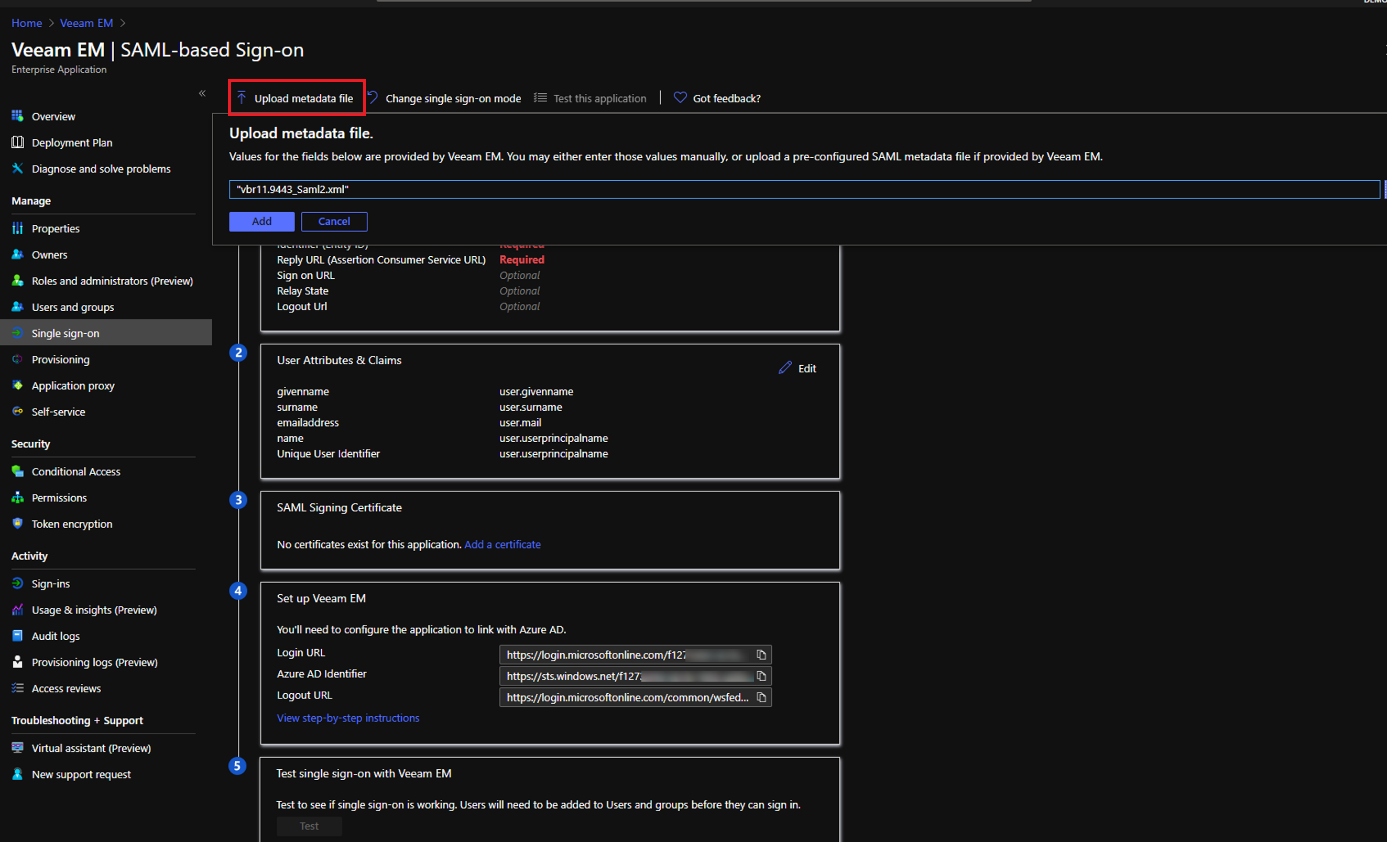Click the Overview sidebar icon

click(x=17, y=116)
